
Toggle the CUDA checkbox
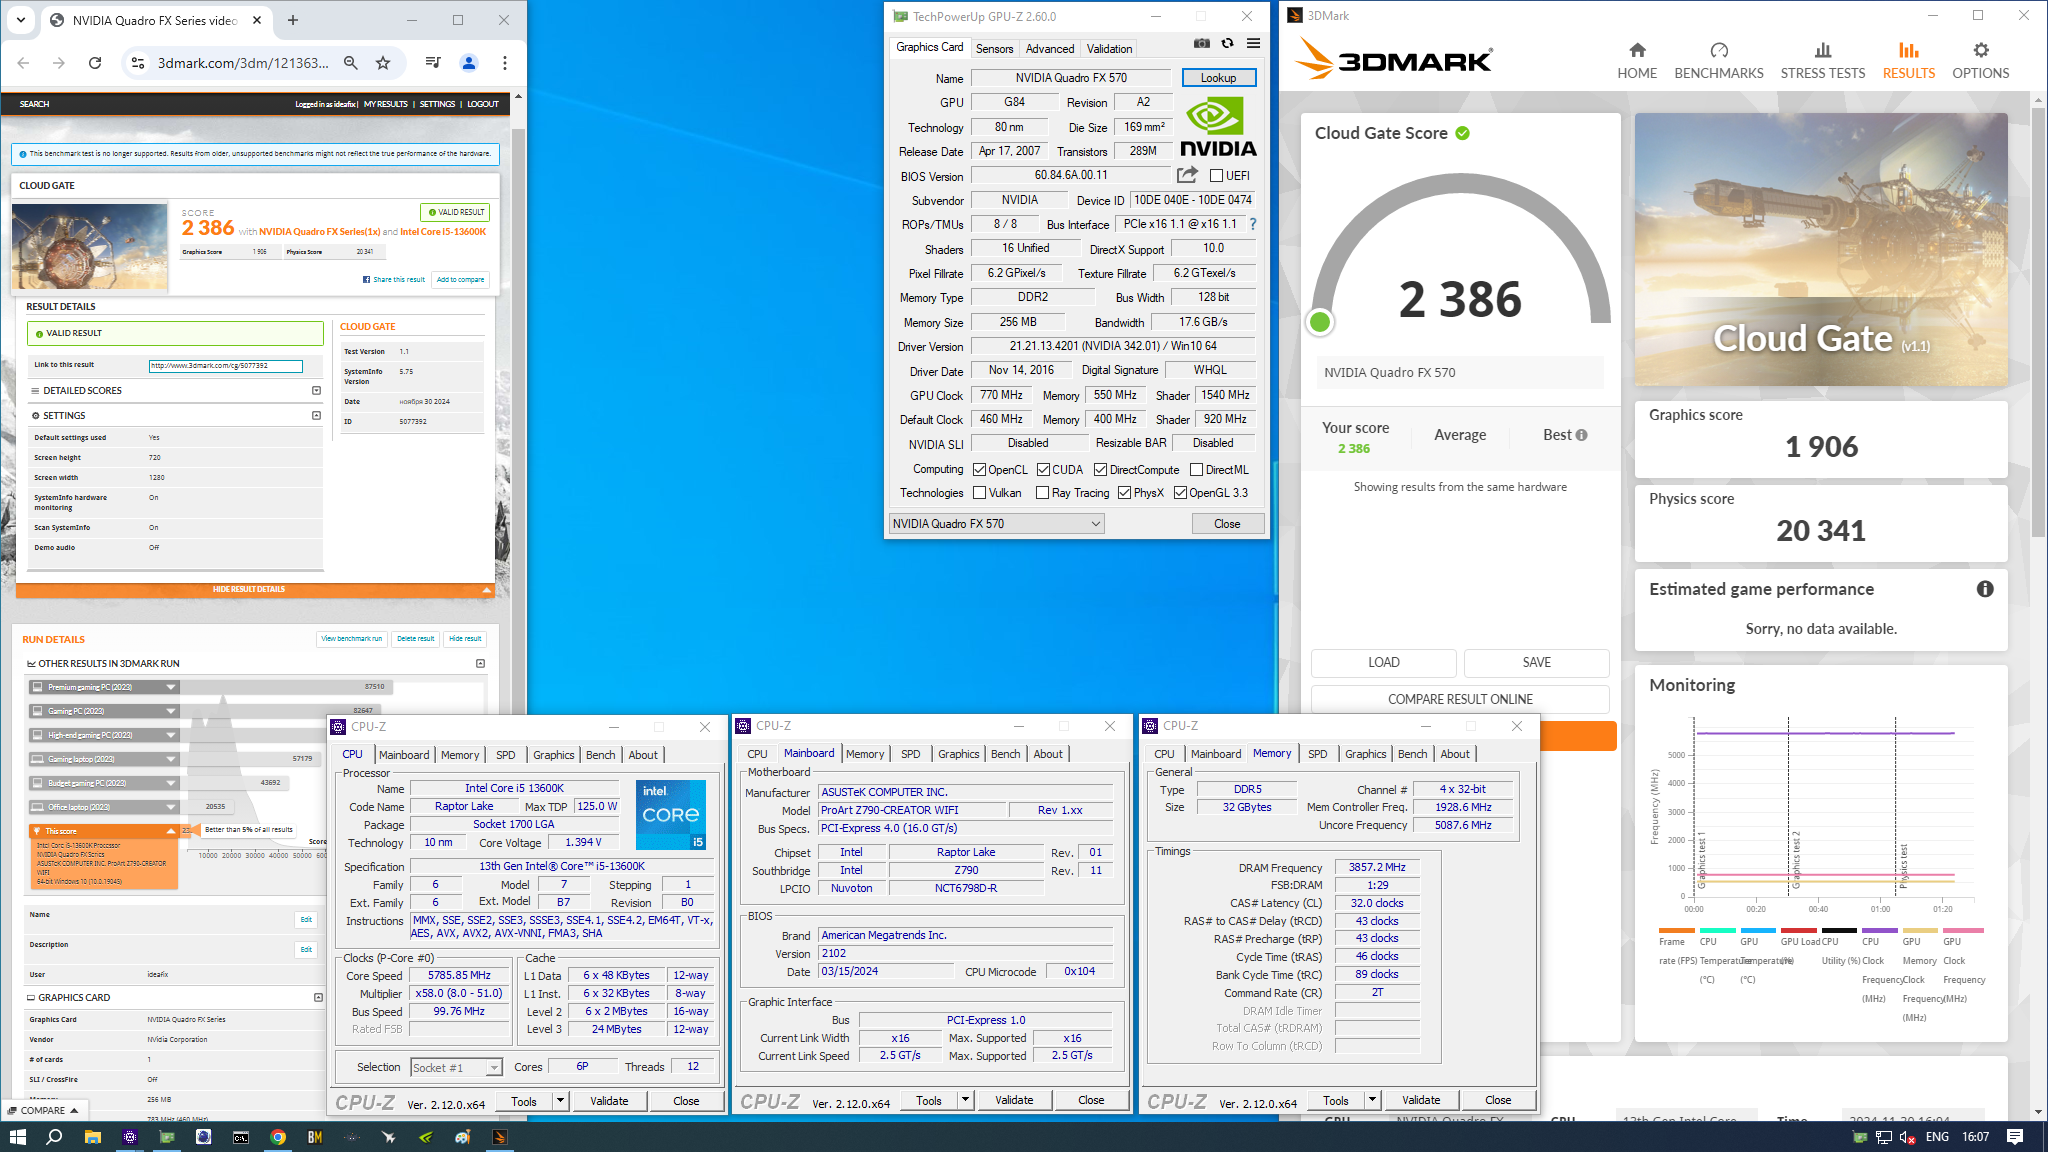coord(1043,470)
